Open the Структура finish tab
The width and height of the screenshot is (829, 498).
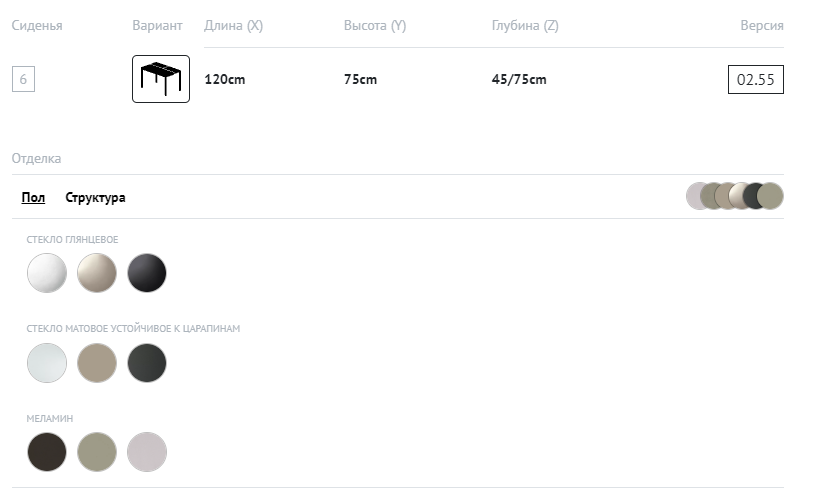(96, 198)
